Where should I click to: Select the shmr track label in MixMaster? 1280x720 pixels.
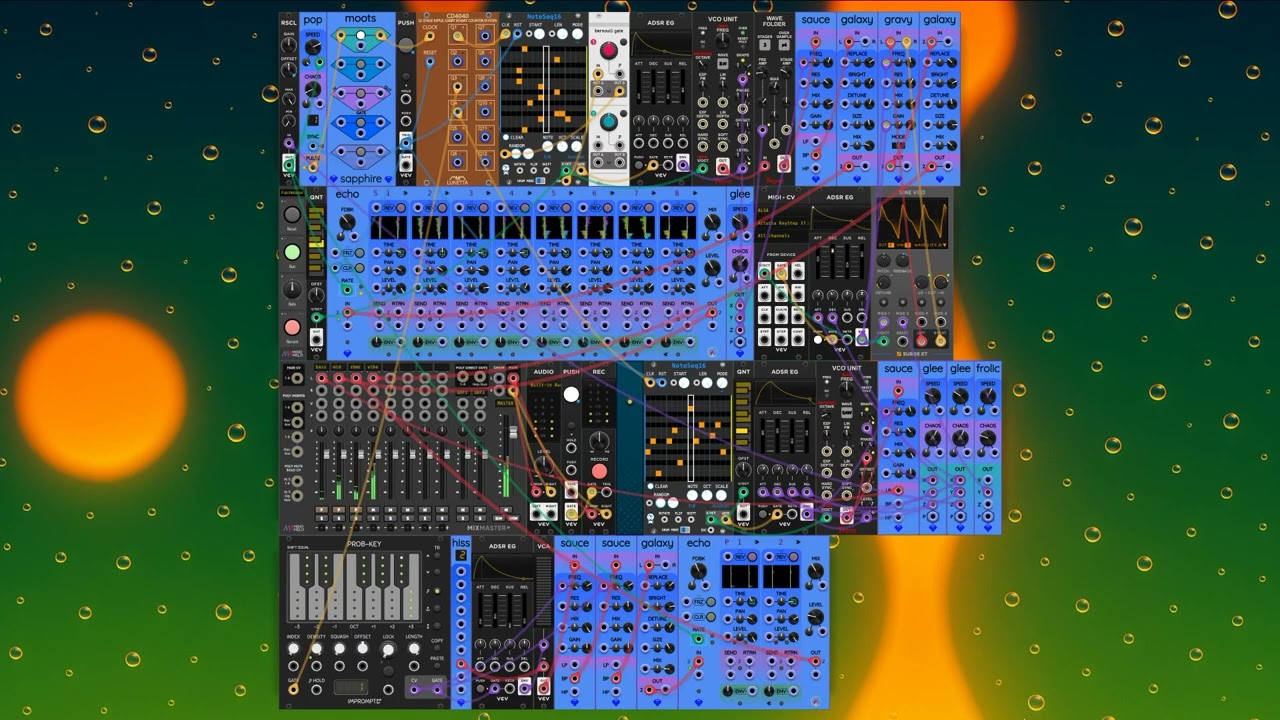coord(356,368)
